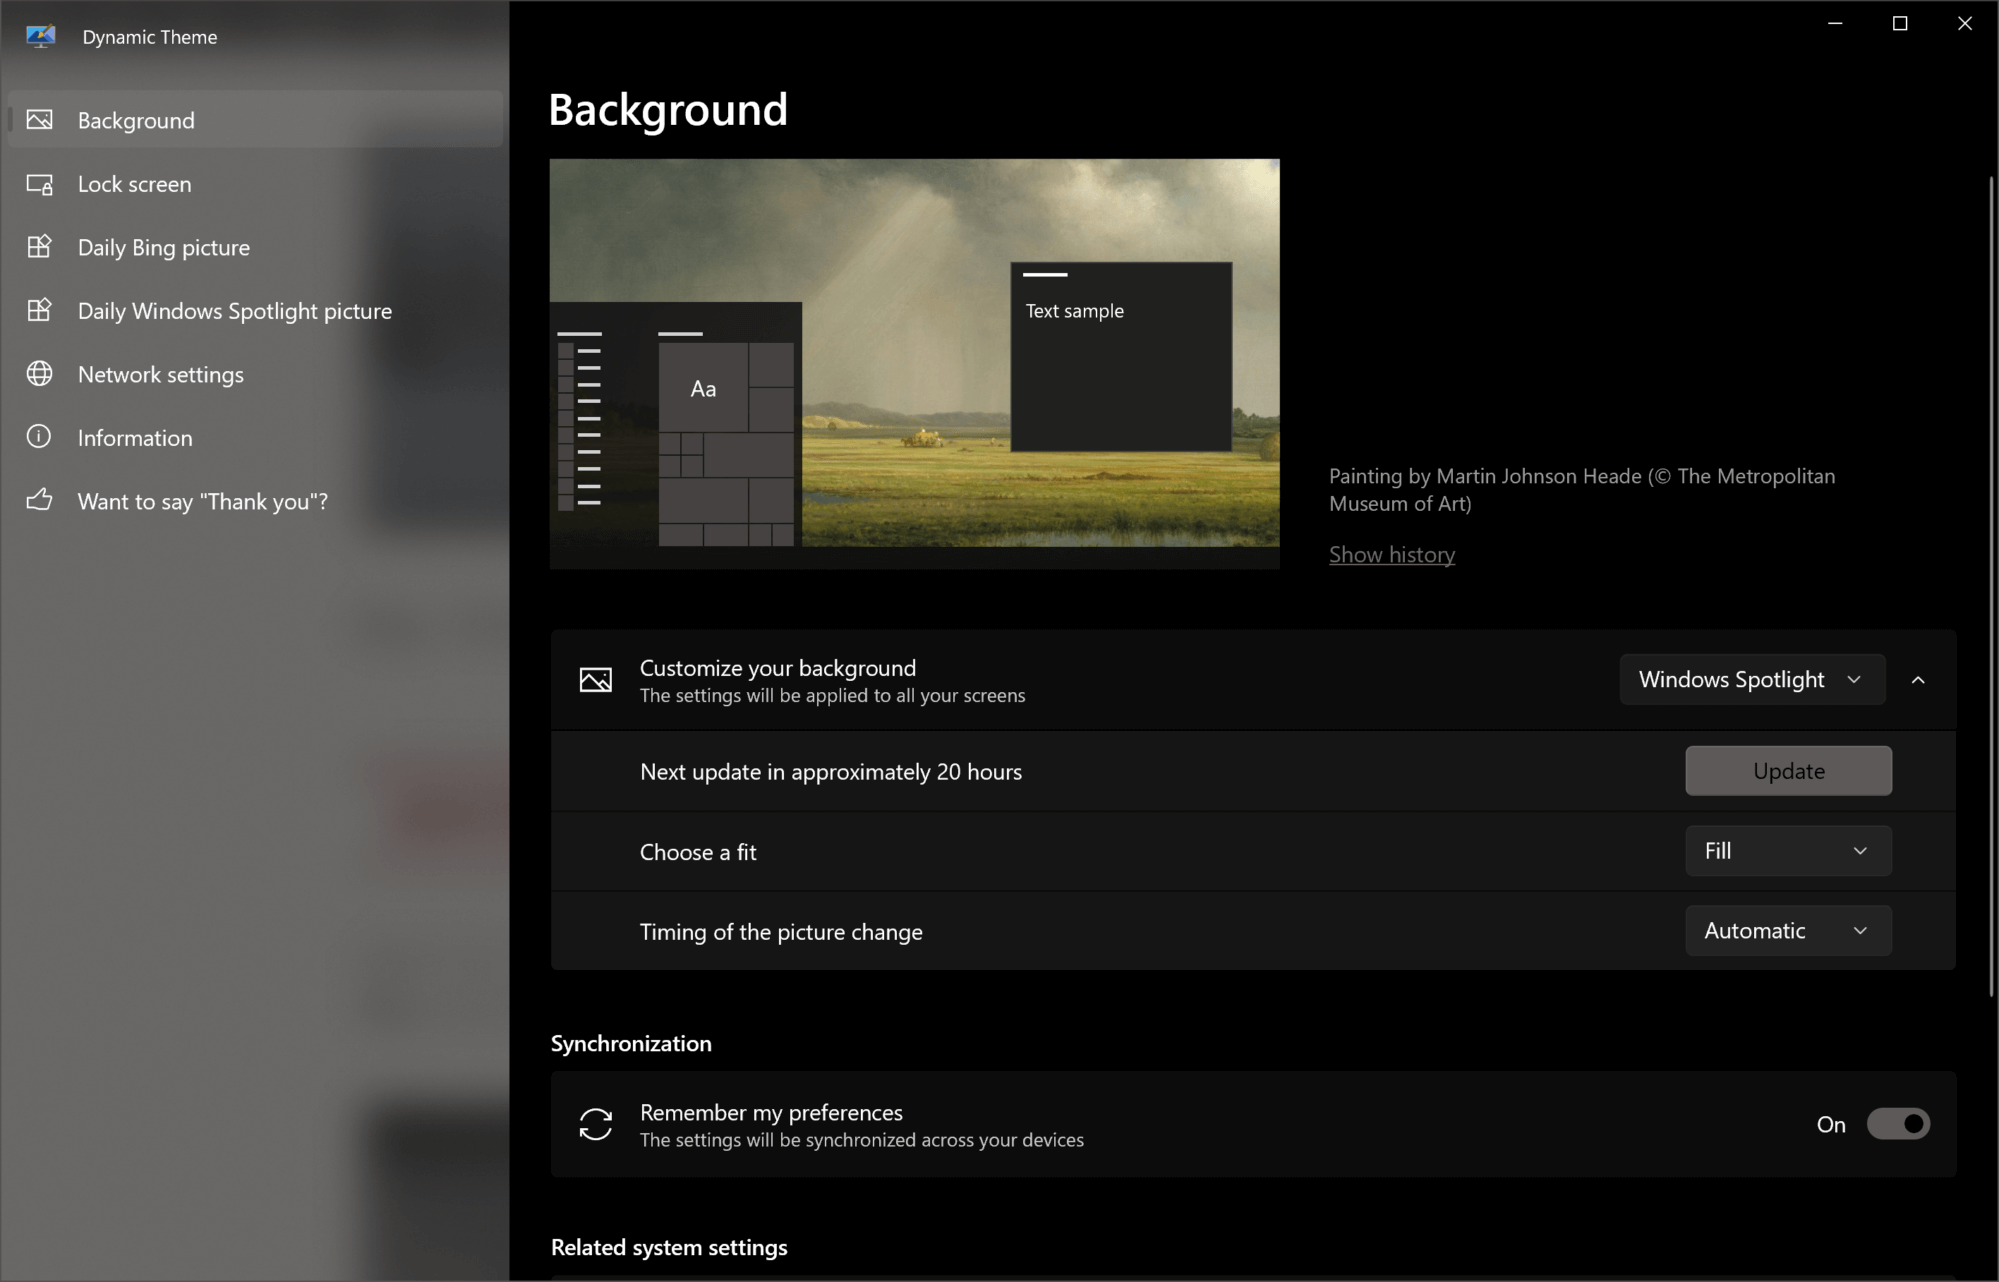1999x1282 pixels.
Task: Go to Daily Windows Spotlight picture
Action: (255, 311)
